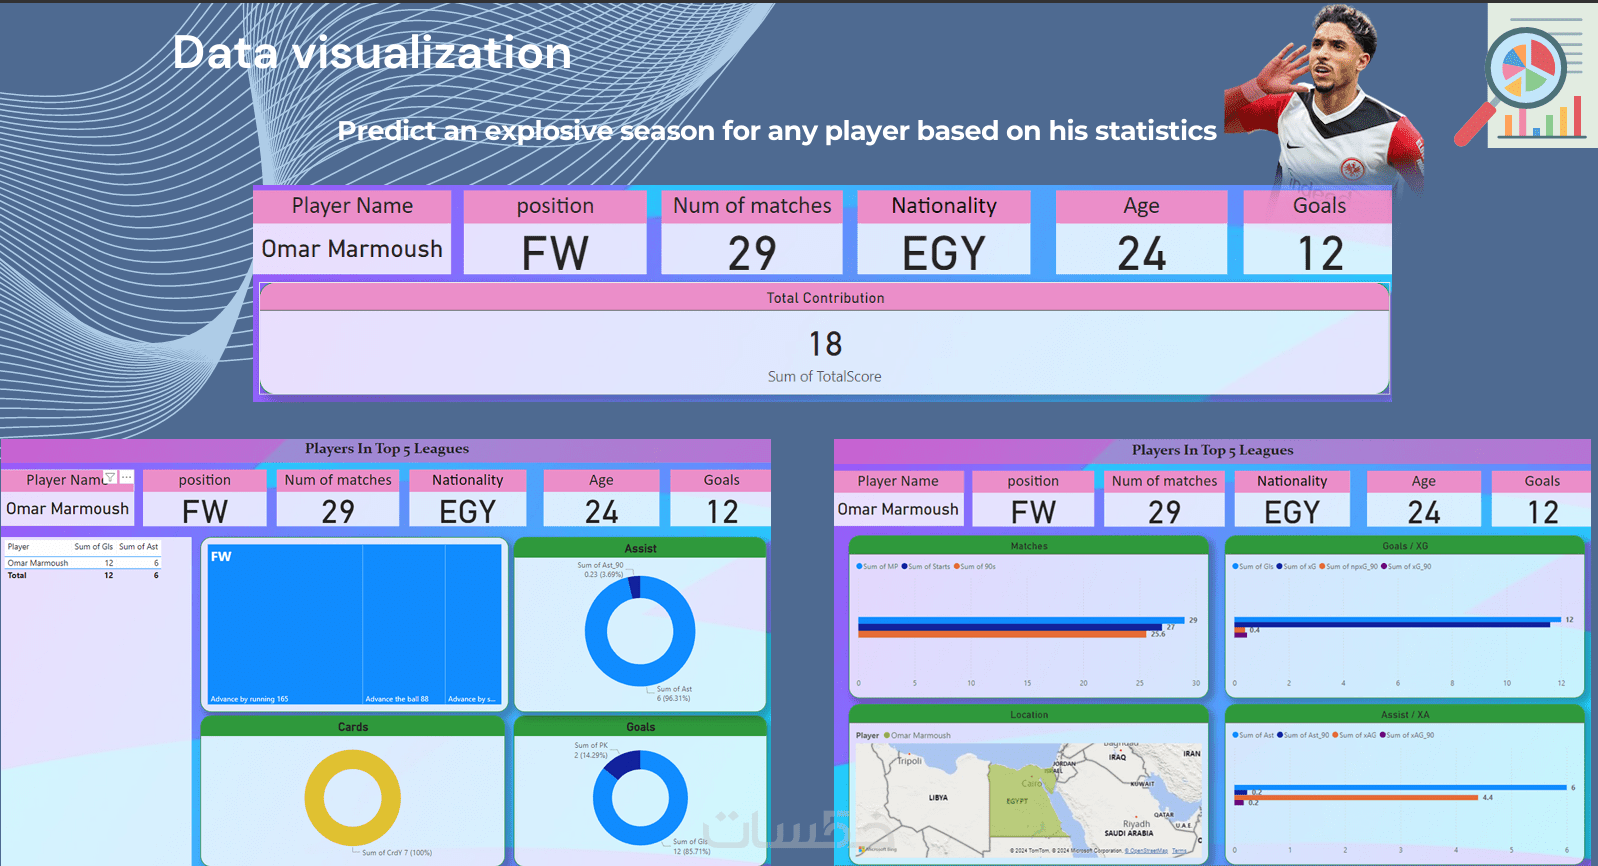
Task: Click the dark-blue Sum of Starts bar labeled 27
Action: 1010,627
